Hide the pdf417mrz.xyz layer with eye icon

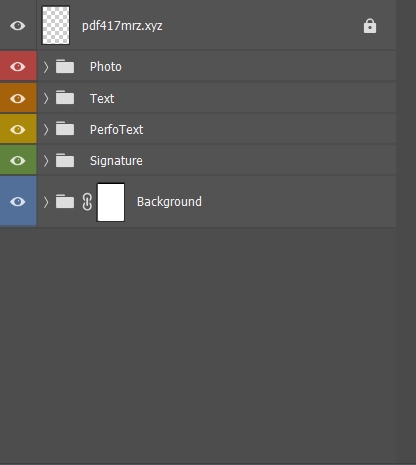pyautogui.click(x=18, y=26)
